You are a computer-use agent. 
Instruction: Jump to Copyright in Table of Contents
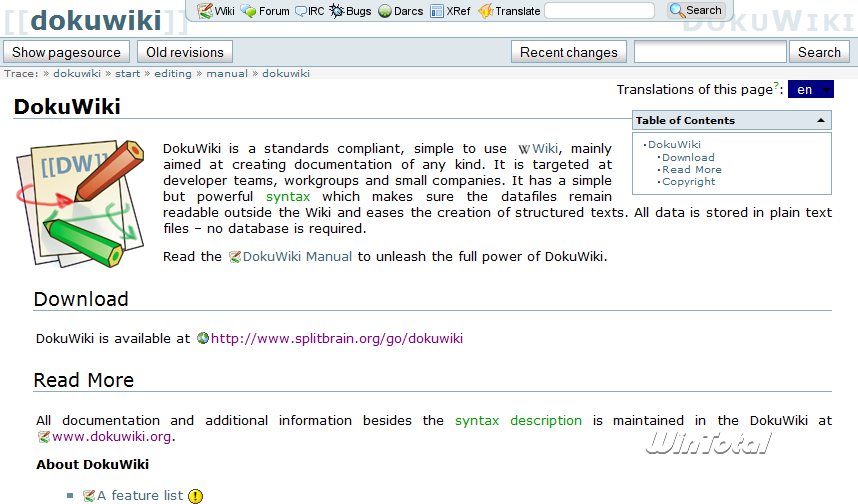tap(688, 182)
